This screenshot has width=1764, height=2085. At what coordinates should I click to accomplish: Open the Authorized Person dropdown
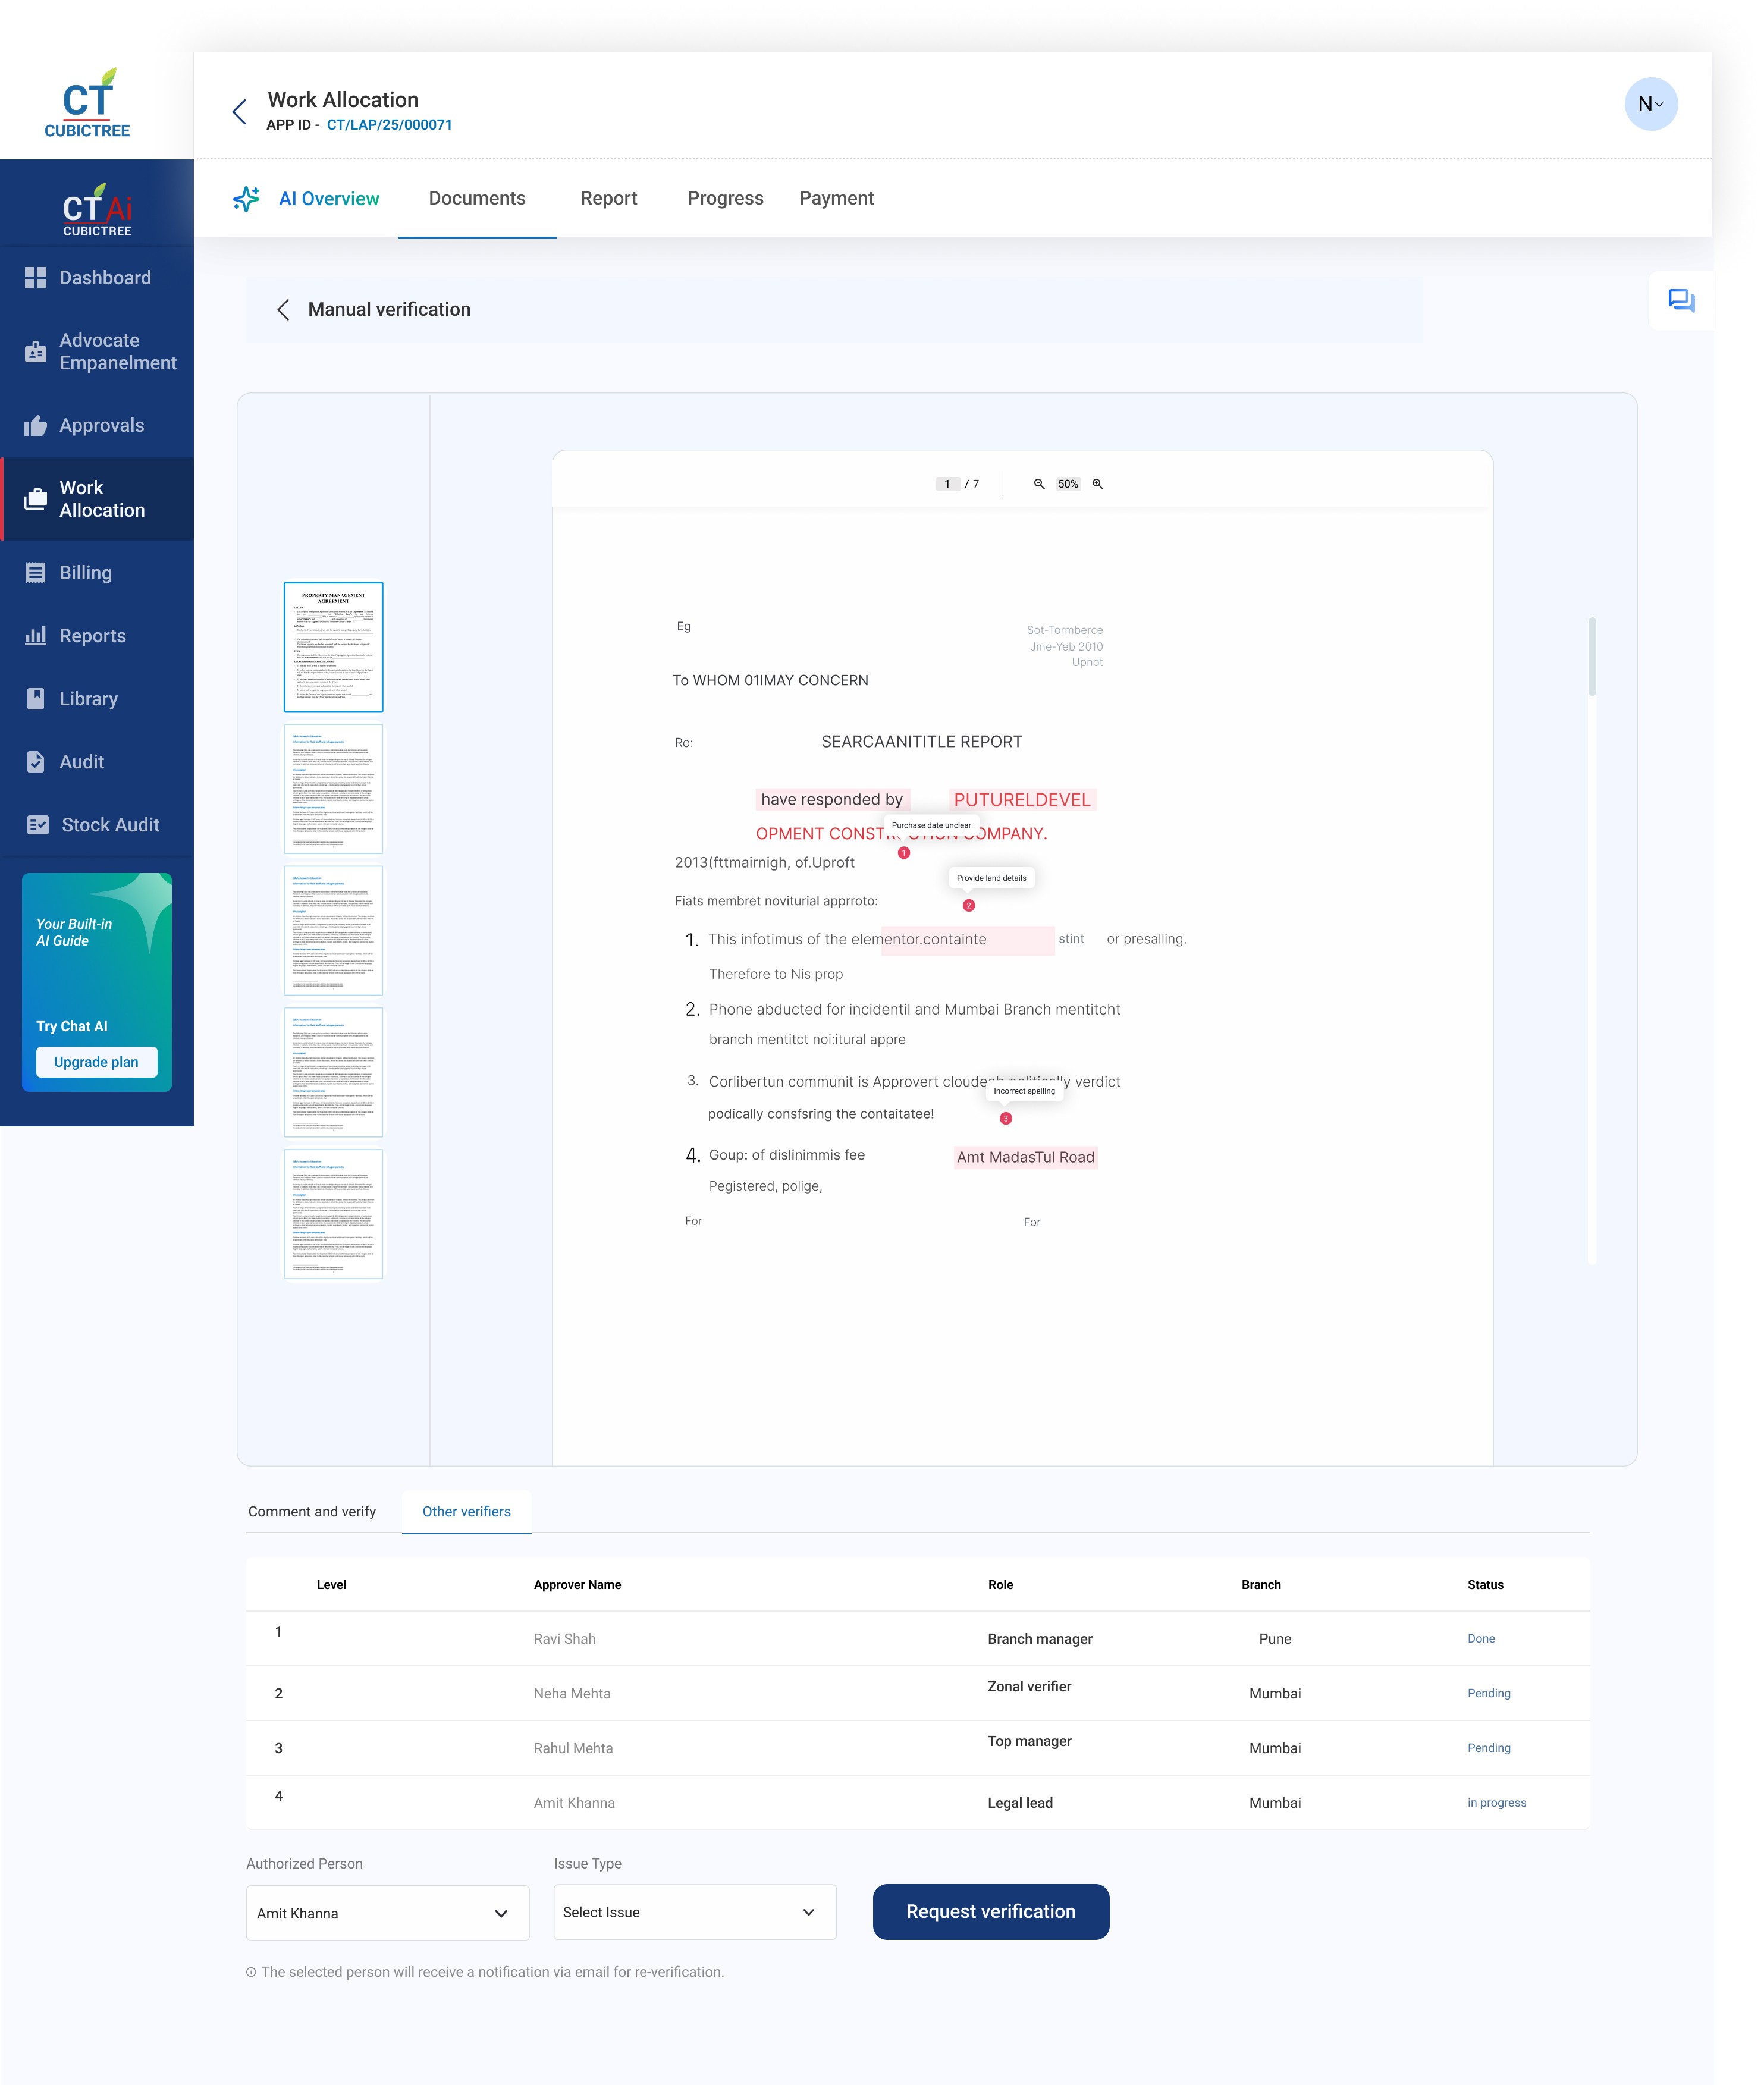point(387,1912)
